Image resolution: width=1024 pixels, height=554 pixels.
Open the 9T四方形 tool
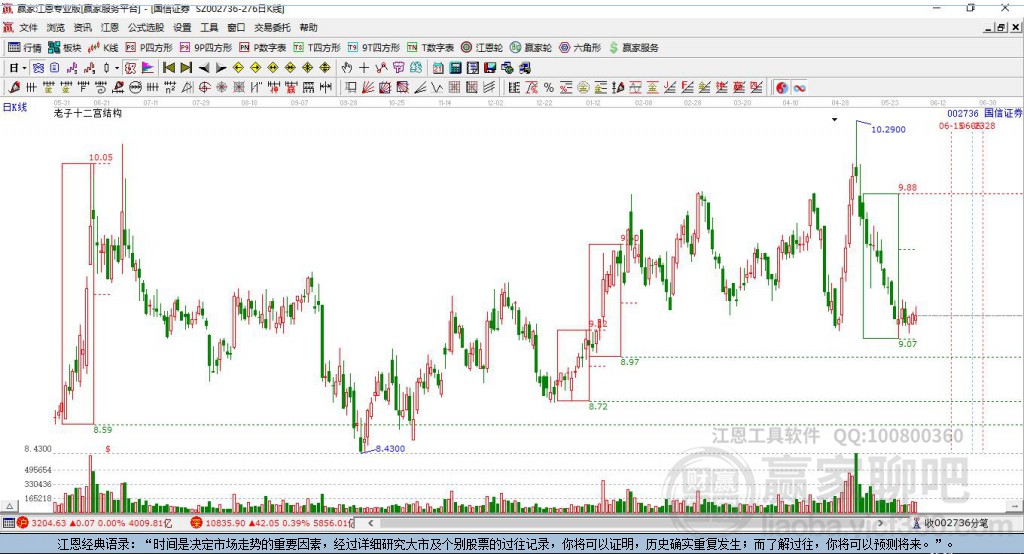374,48
